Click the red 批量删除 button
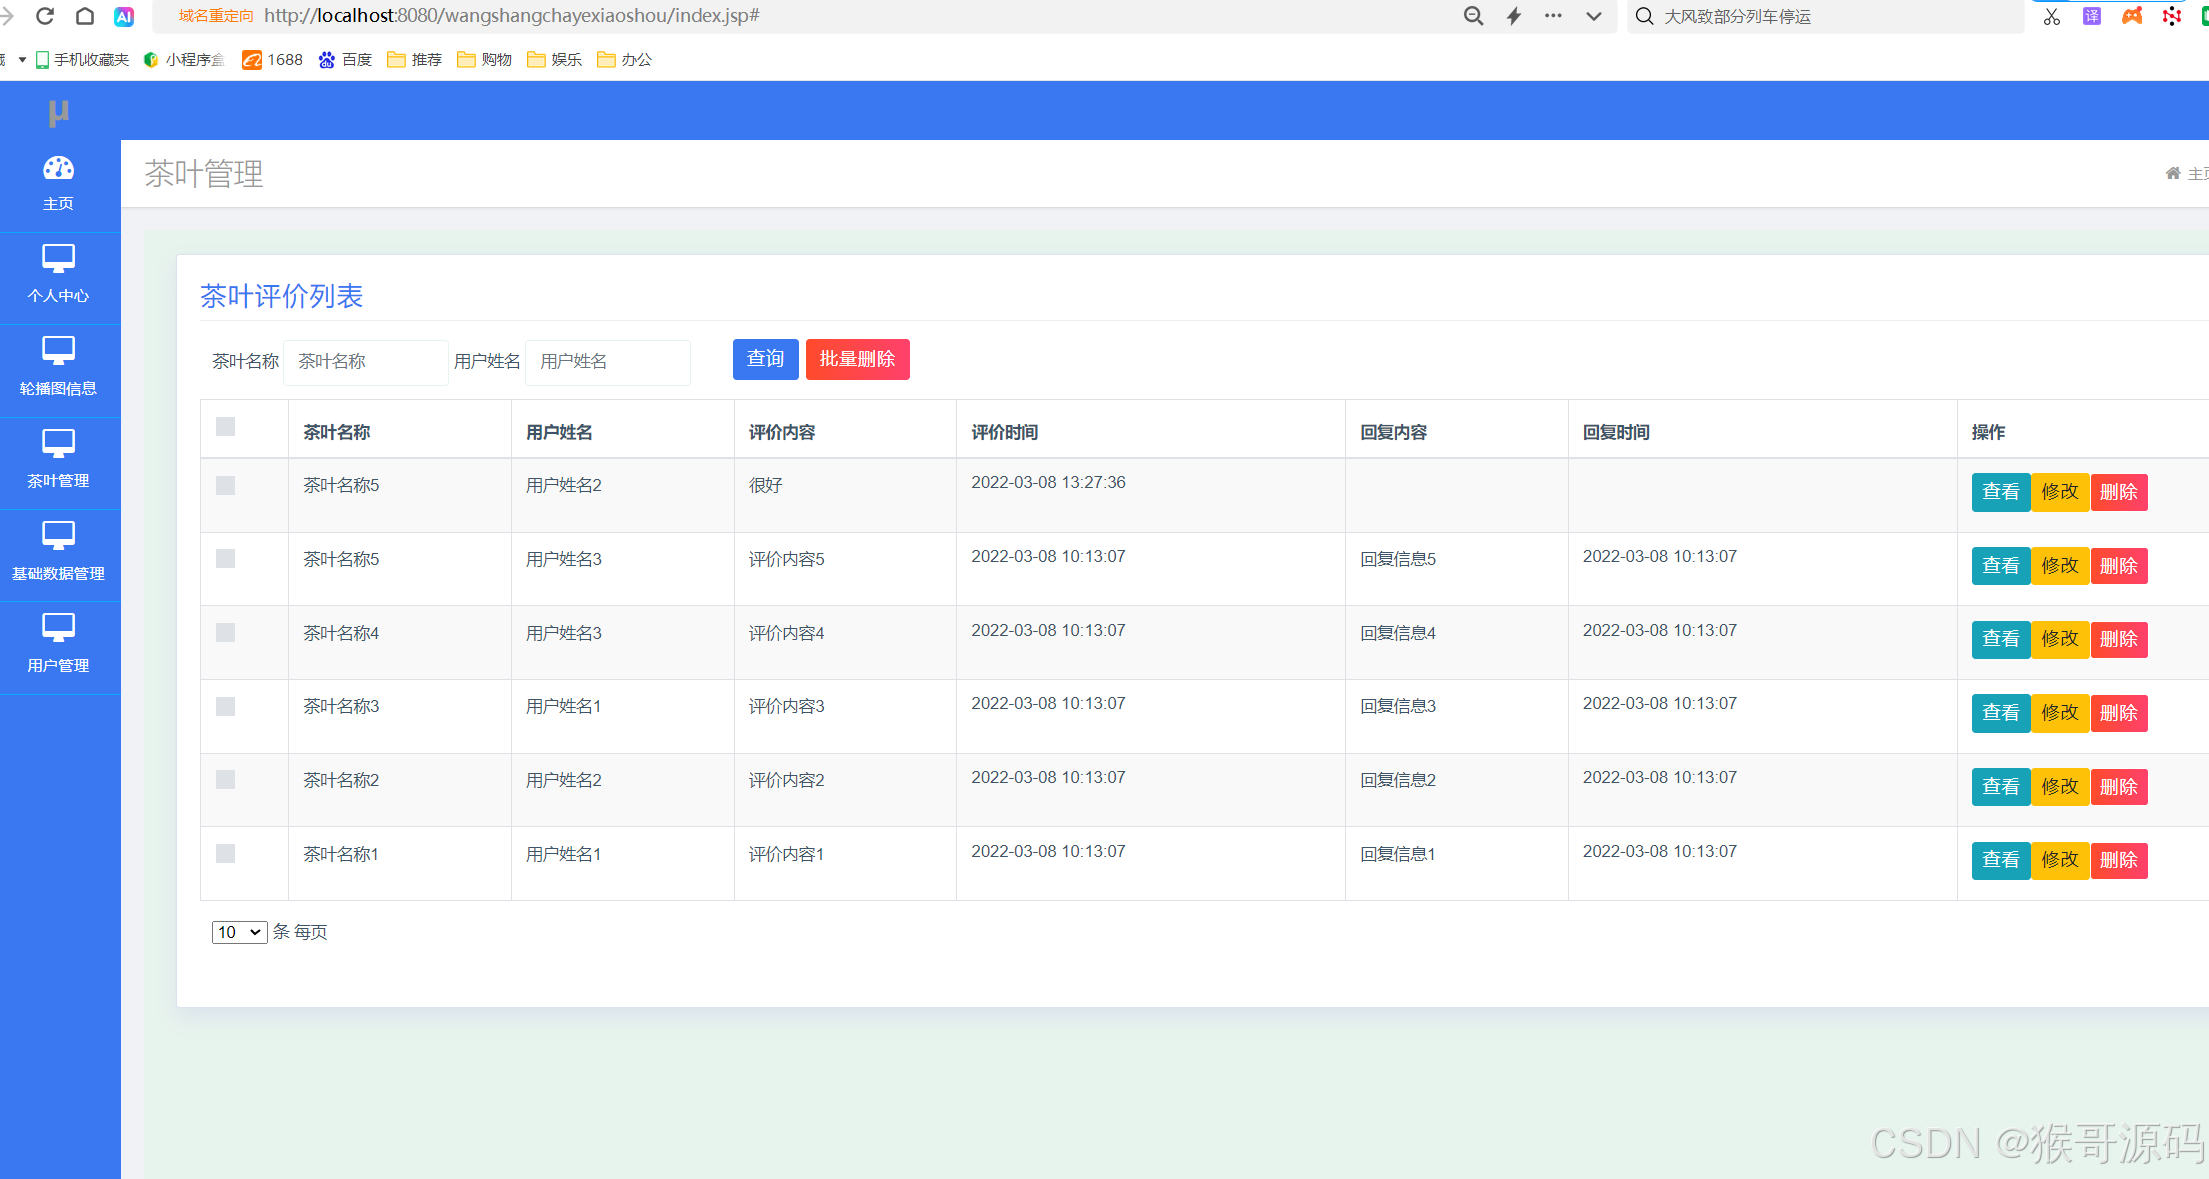Viewport: 2209px width, 1179px height. tap(857, 359)
